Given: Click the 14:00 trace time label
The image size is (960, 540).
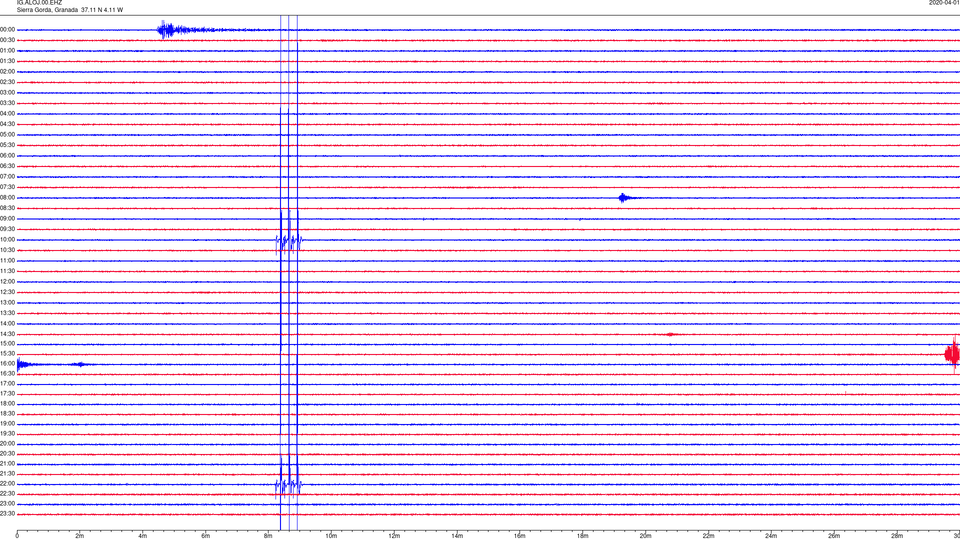Looking at the screenshot, I should (7, 323).
